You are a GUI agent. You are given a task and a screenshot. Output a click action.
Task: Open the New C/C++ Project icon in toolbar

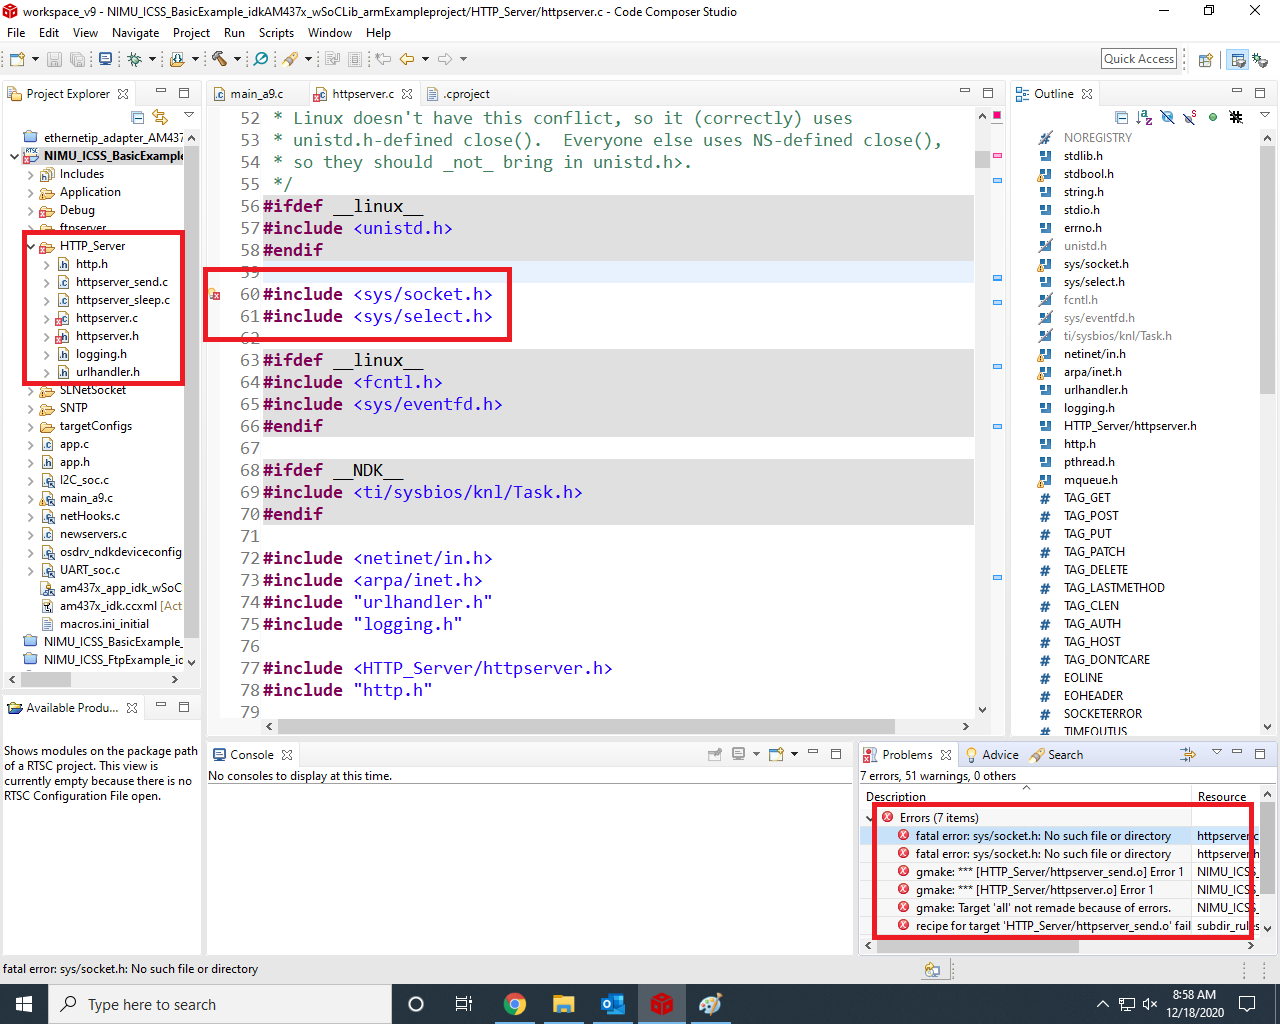pos(17,59)
